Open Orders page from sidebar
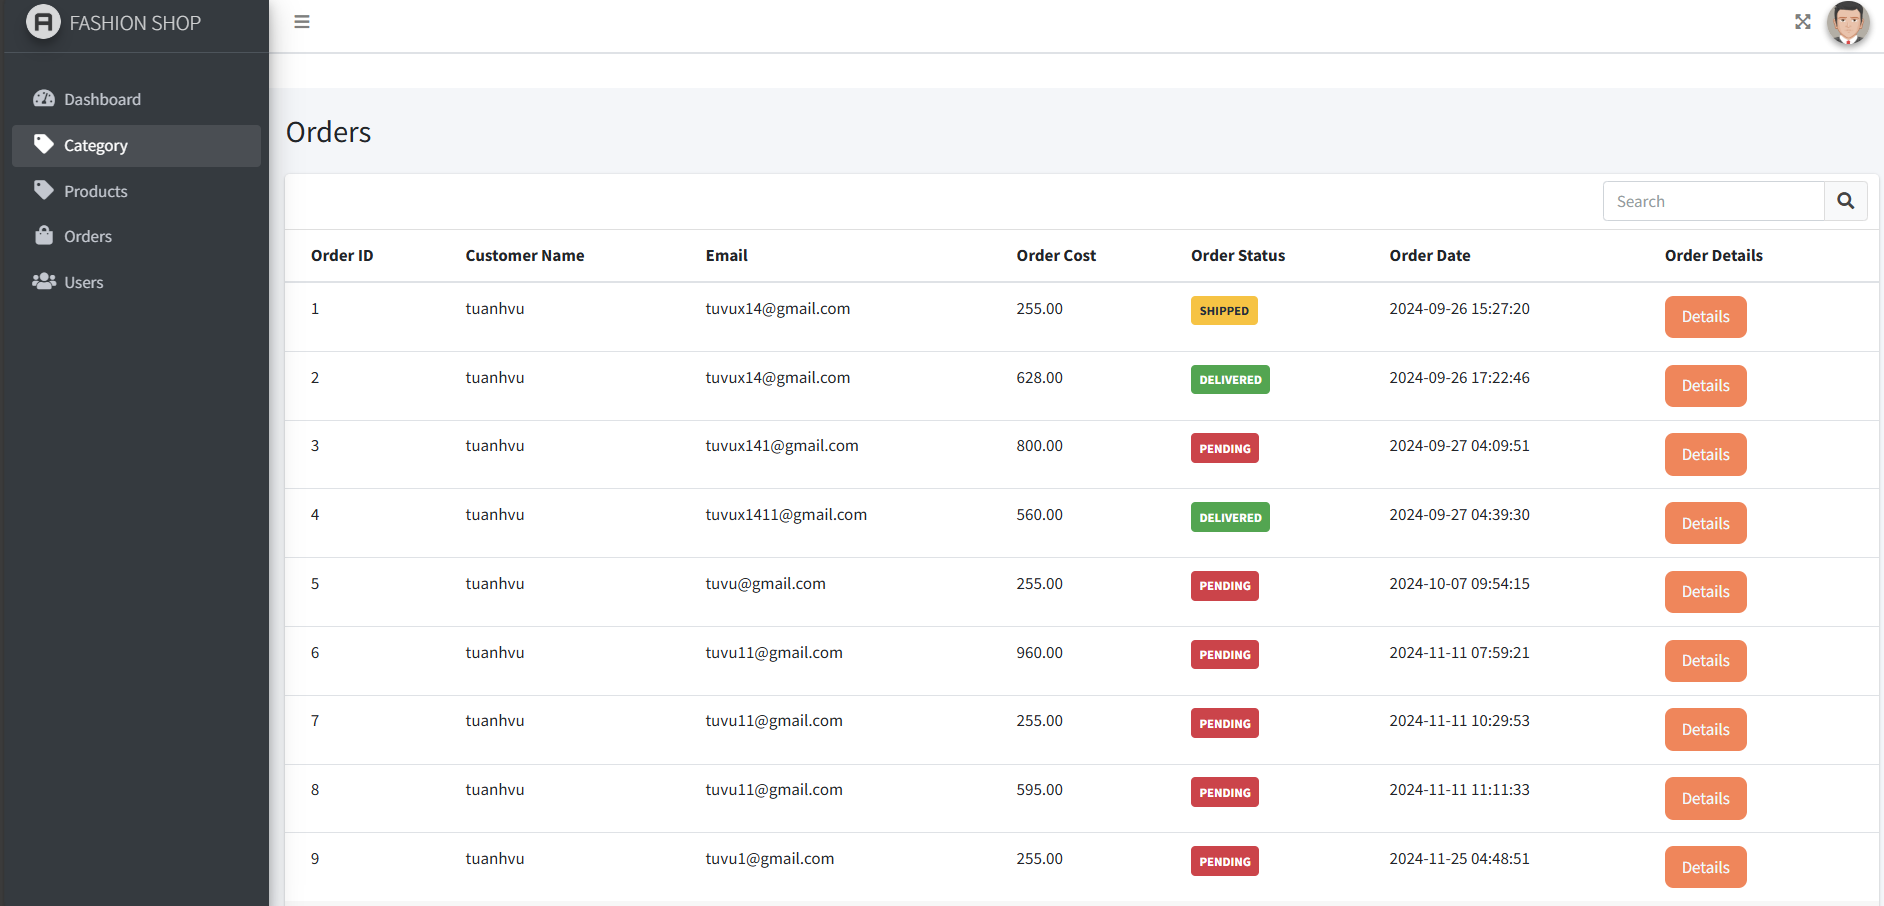 (x=136, y=237)
